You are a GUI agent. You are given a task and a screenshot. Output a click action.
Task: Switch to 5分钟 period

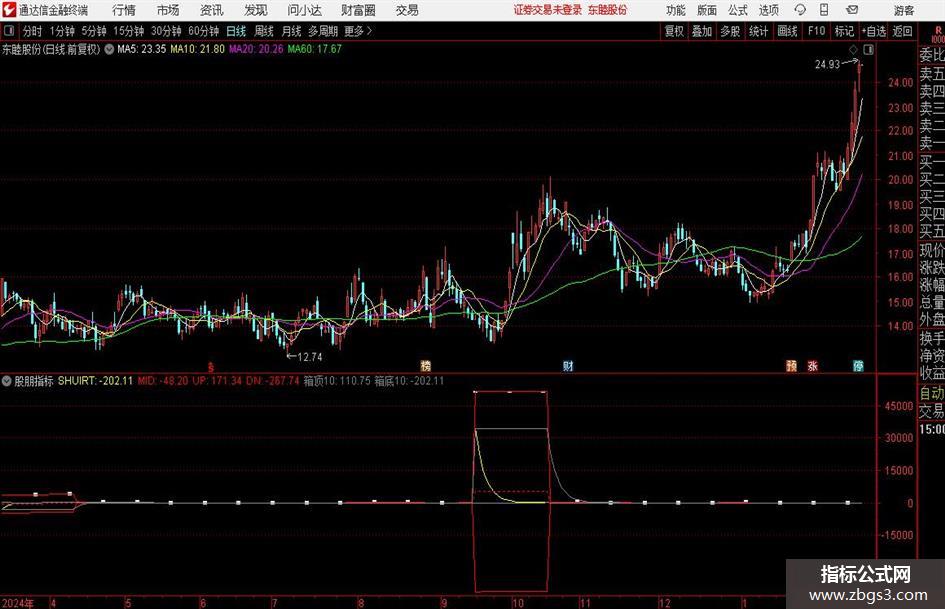[94, 31]
